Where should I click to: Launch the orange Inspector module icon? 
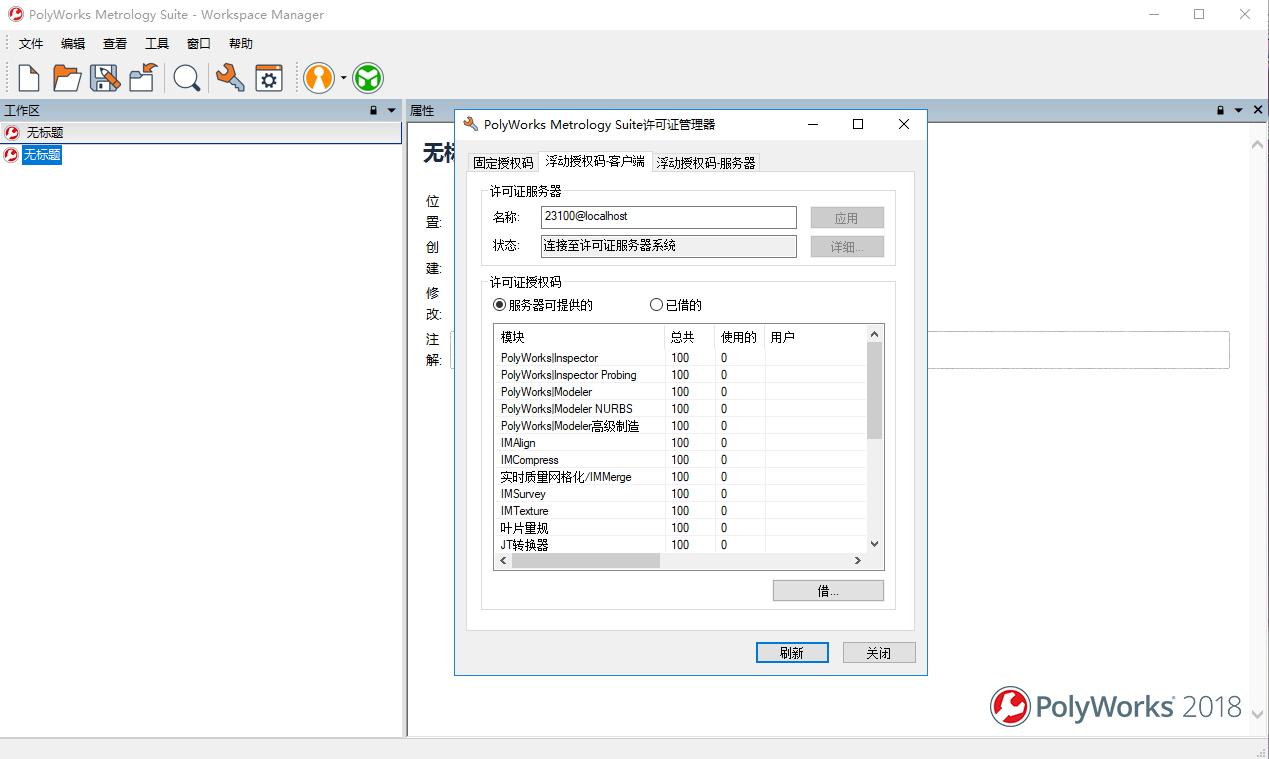[319, 78]
